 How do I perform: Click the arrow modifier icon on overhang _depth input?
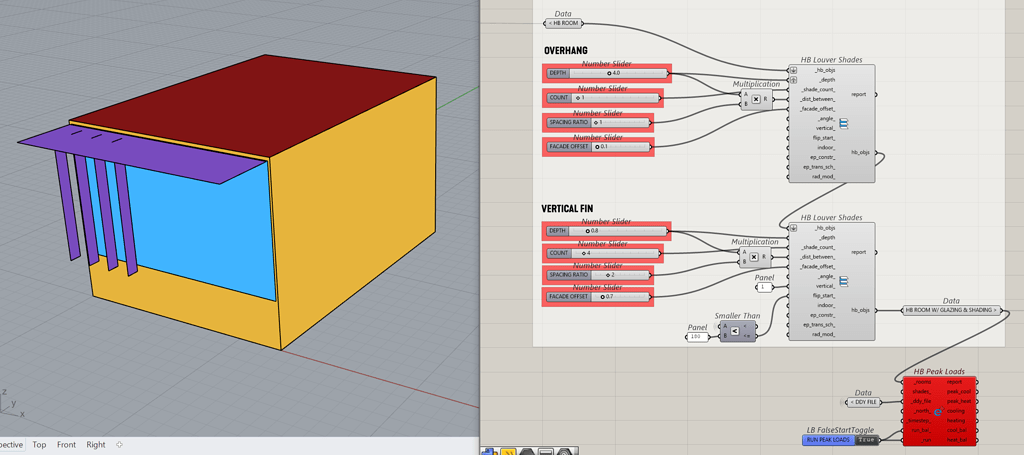pyautogui.click(x=793, y=80)
